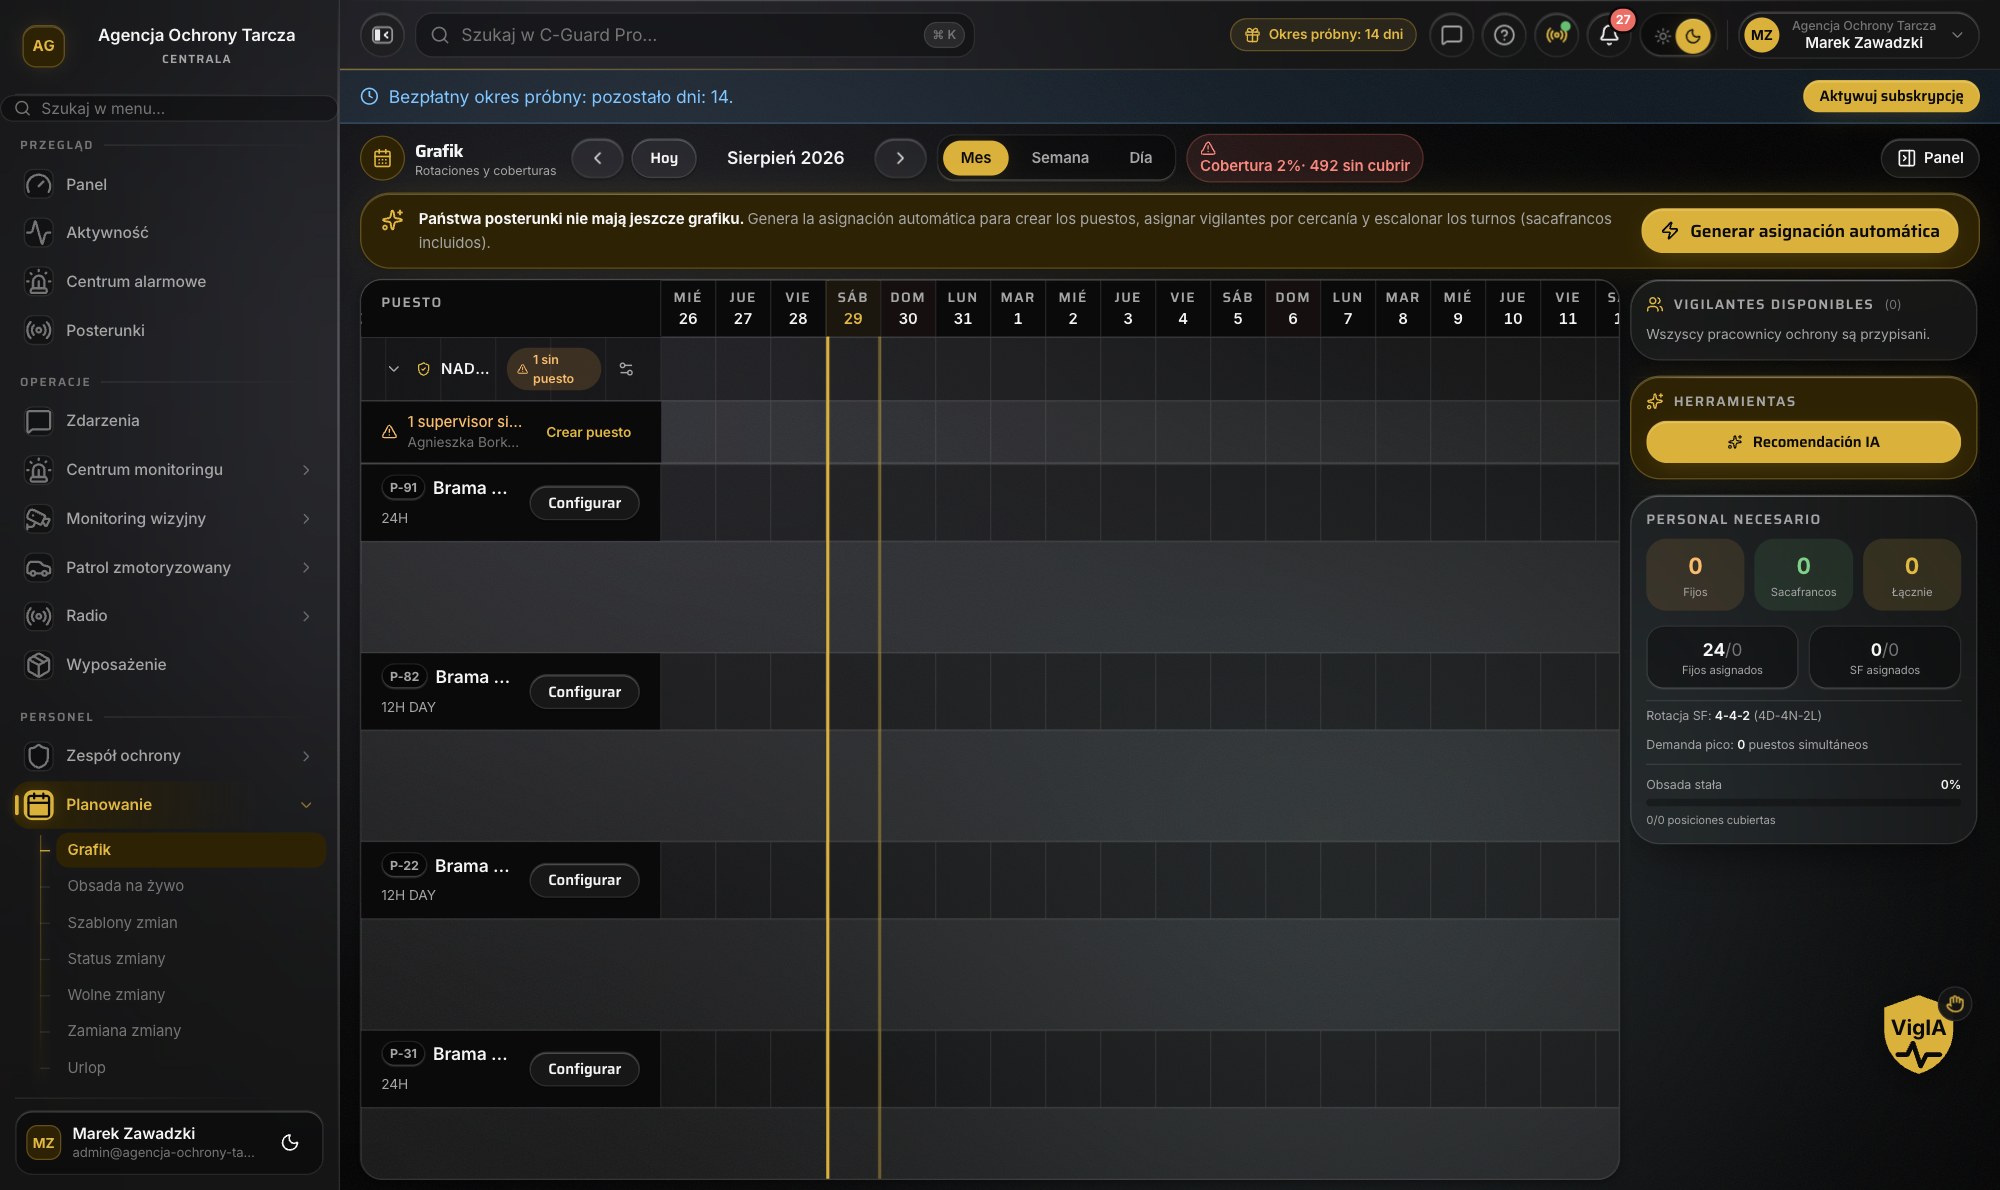This screenshot has height=1190, width=2000.
Task: Configure post P-91 Brama
Action: coord(584,503)
